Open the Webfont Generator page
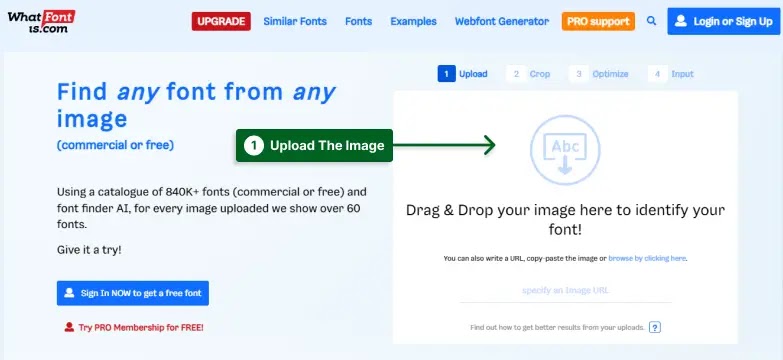Screen dimensions: 783x360 pos(501,21)
